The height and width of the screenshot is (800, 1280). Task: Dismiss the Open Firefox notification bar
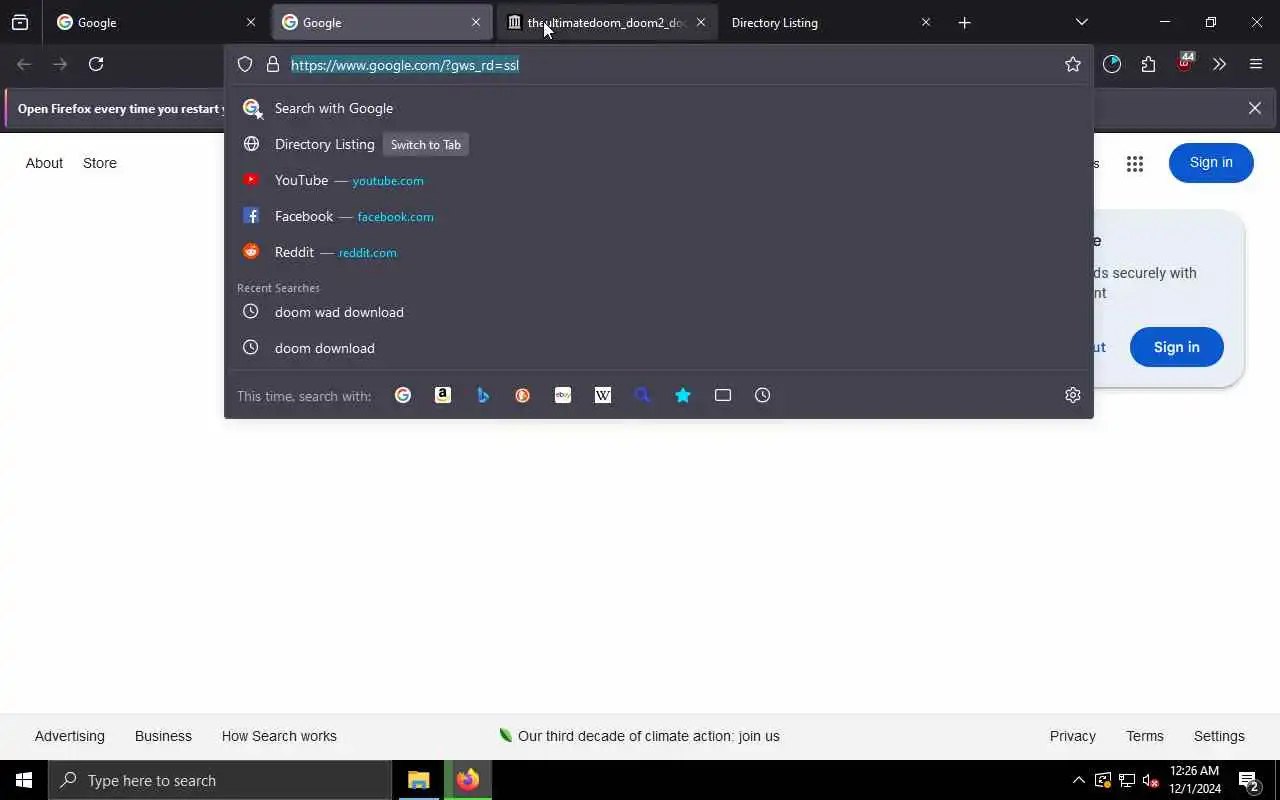tap(1254, 108)
